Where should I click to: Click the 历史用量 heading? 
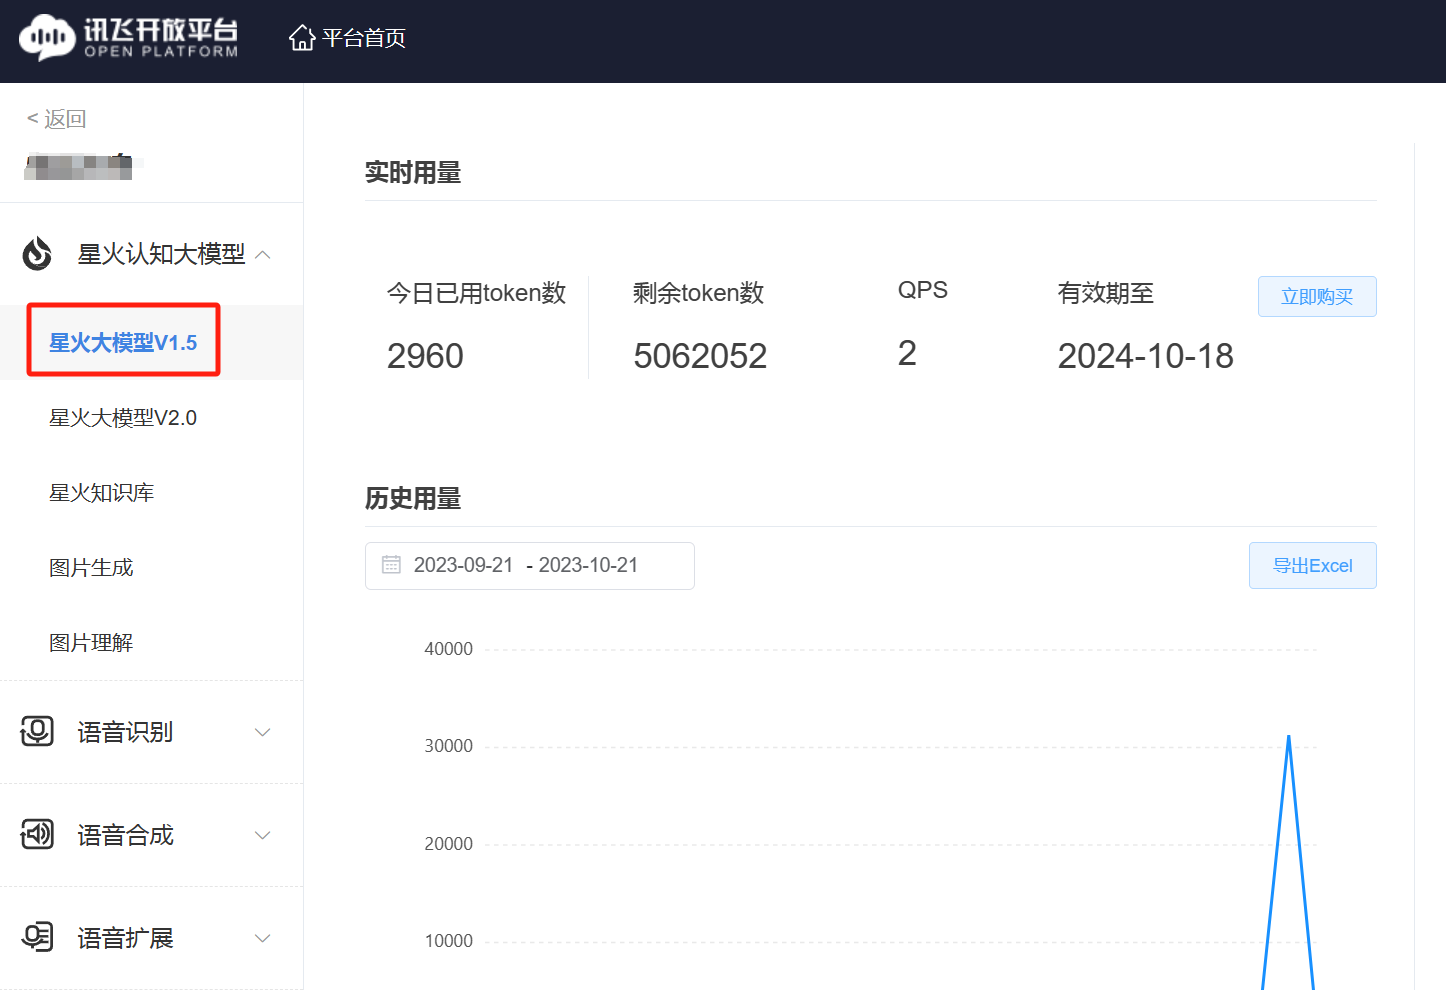pos(413,499)
